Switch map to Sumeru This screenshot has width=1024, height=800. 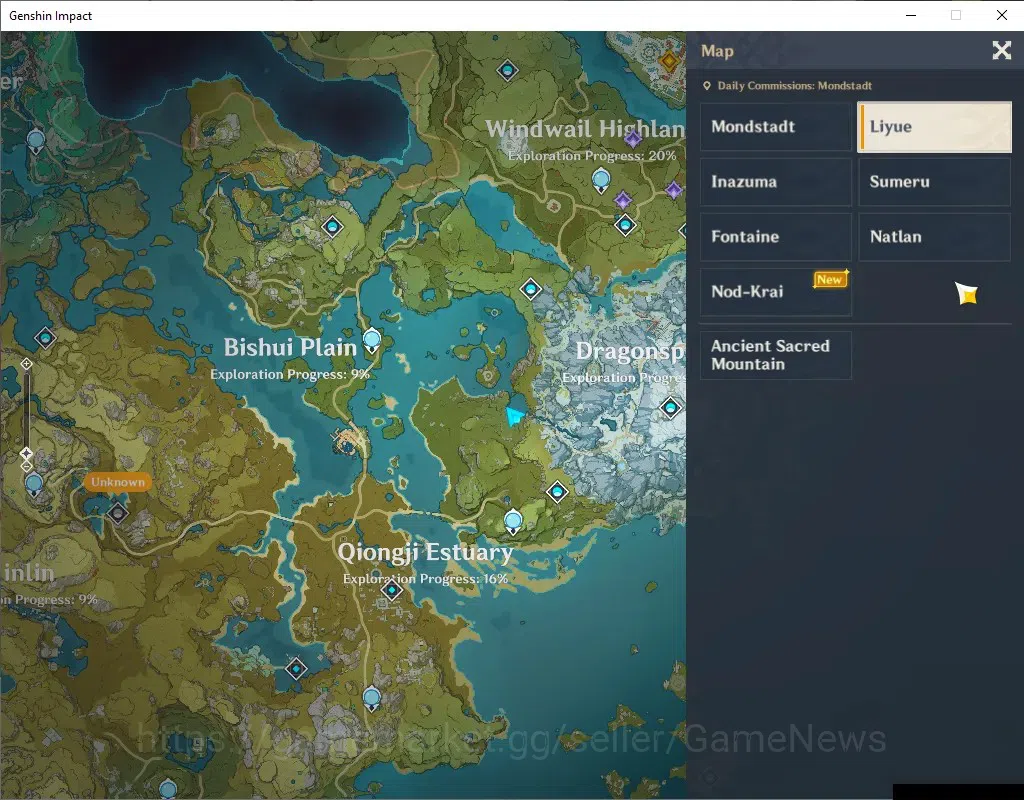(935, 182)
